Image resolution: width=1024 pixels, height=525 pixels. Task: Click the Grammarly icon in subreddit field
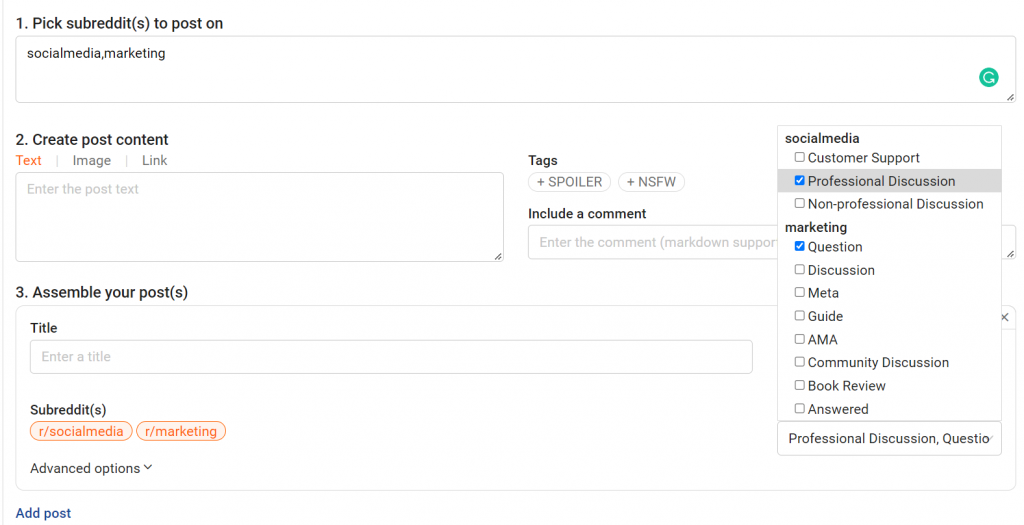coord(988,78)
